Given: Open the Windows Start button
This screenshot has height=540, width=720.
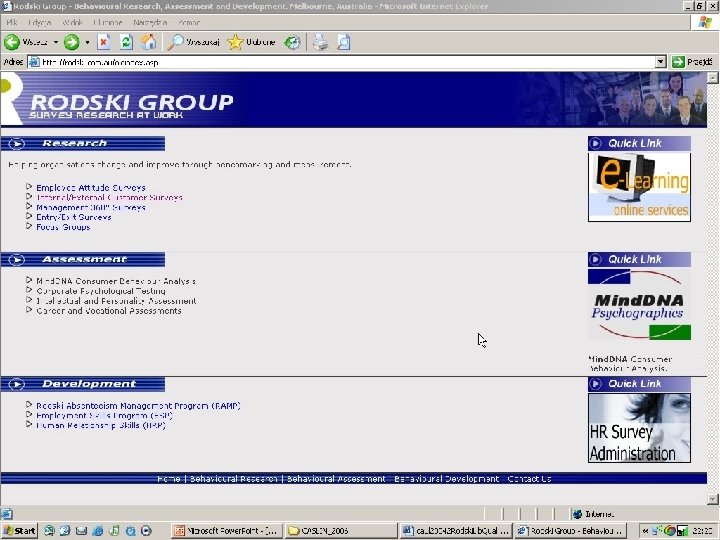Looking at the screenshot, I should pyautogui.click(x=19, y=531).
